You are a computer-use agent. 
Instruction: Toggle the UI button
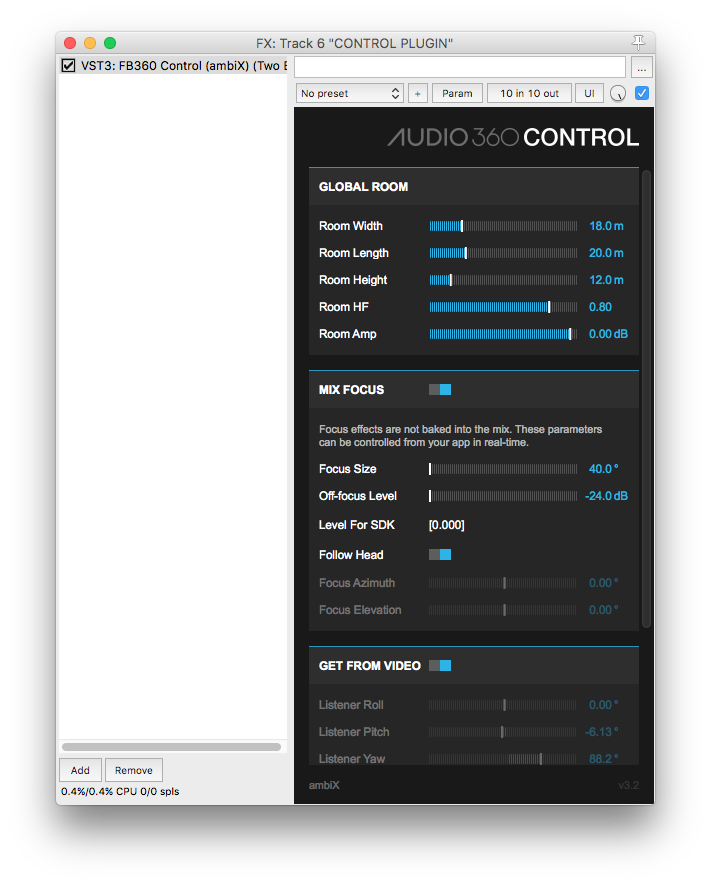(x=589, y=94)
